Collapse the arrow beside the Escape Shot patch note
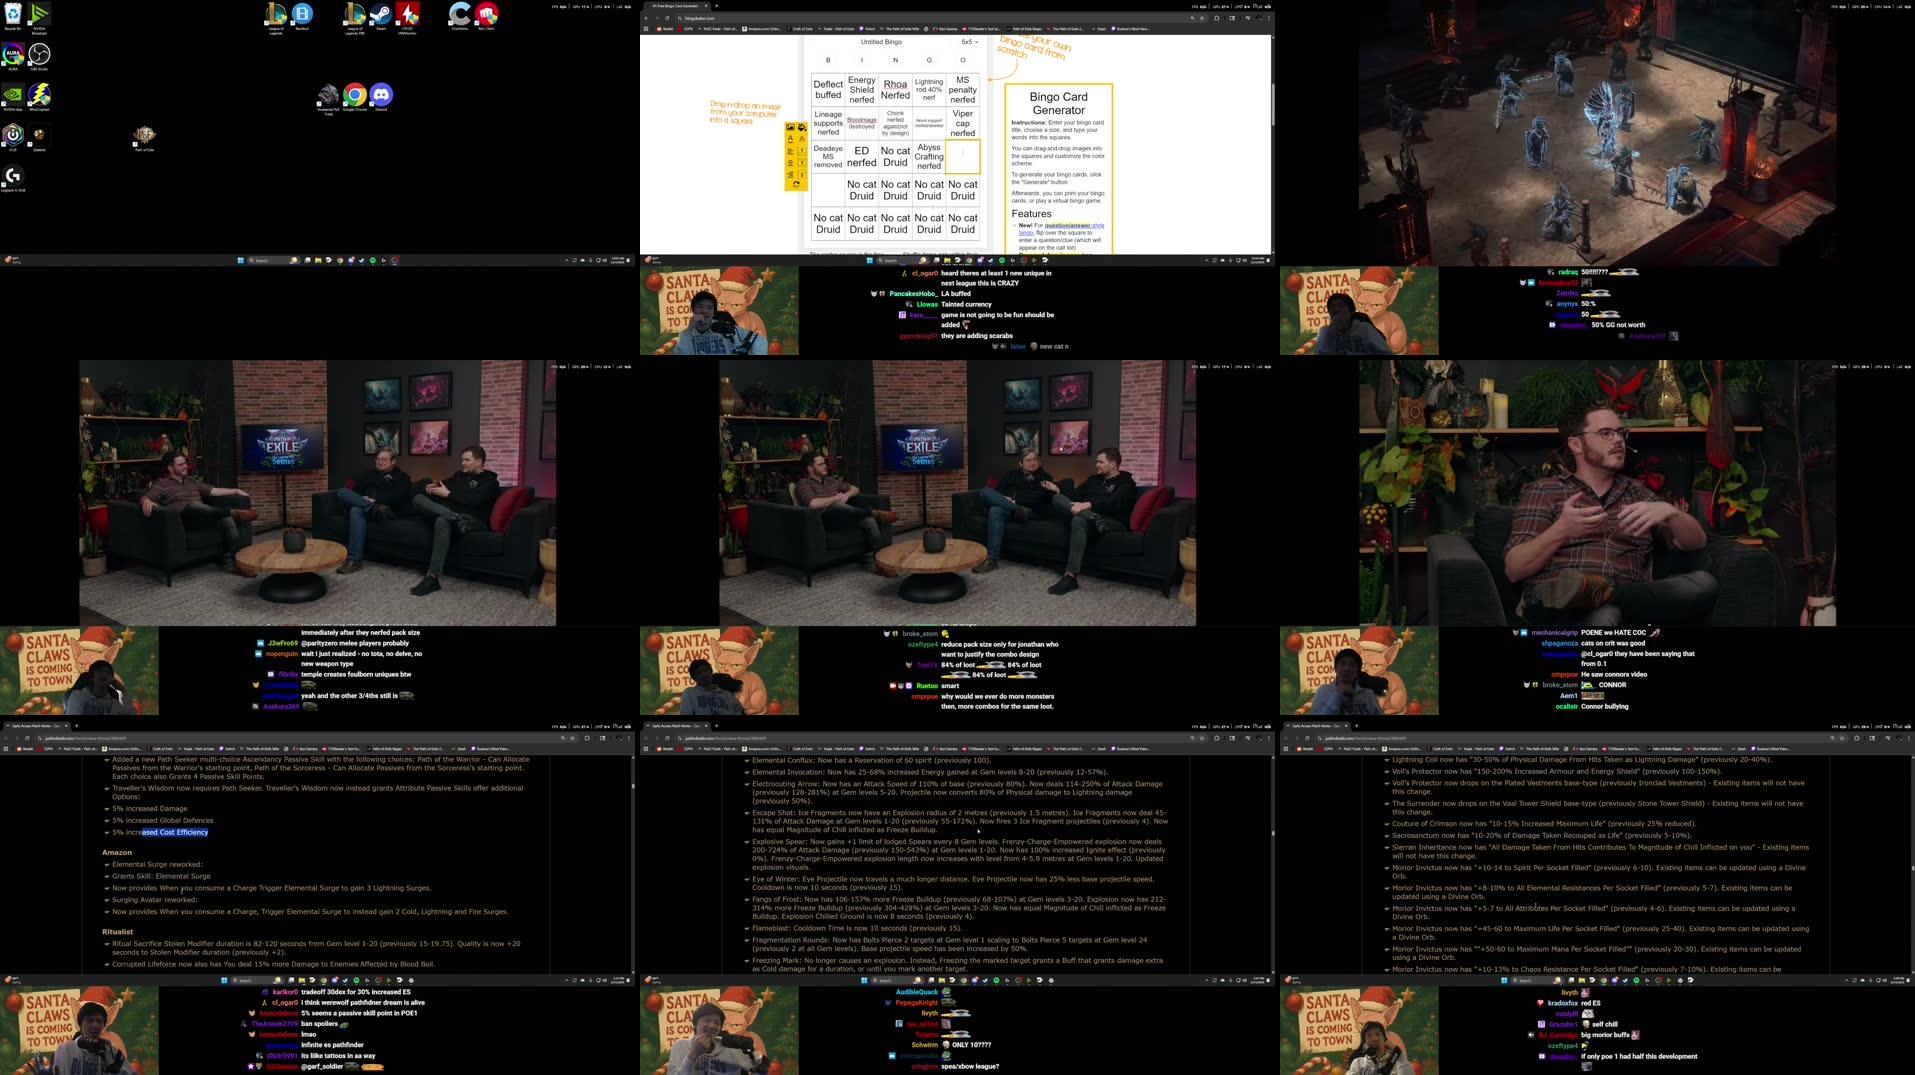This screenshot has height=1075, width=1915. [x=745, y=813]
